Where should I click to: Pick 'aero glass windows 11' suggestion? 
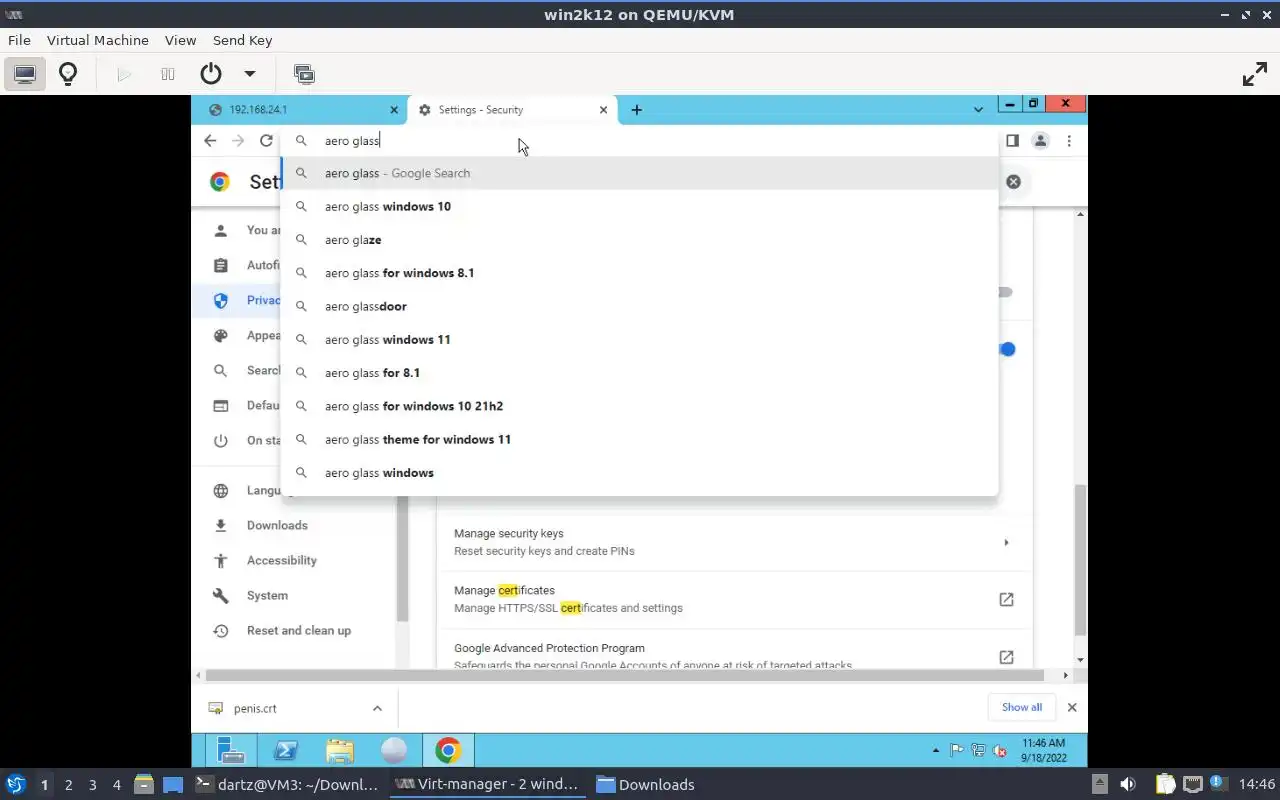(640, 339)
